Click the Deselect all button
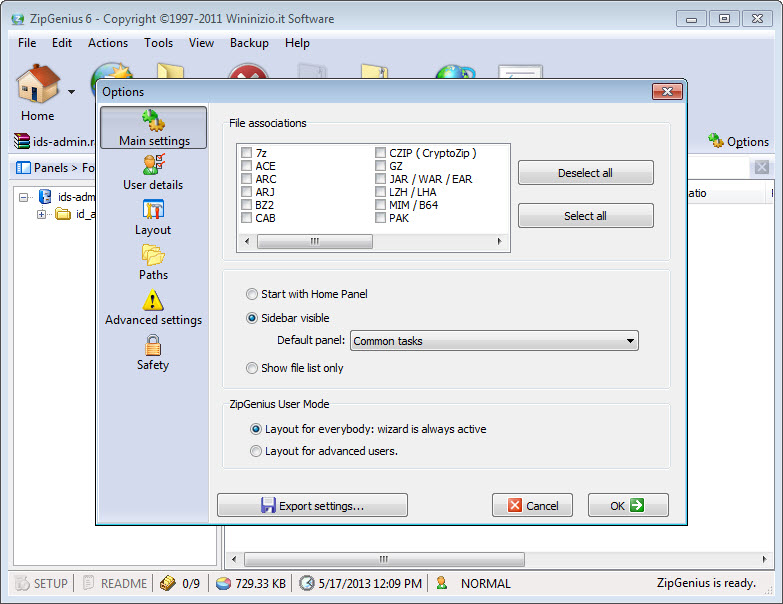The height and width of the screenshot is (604, 783). (586, 173)
